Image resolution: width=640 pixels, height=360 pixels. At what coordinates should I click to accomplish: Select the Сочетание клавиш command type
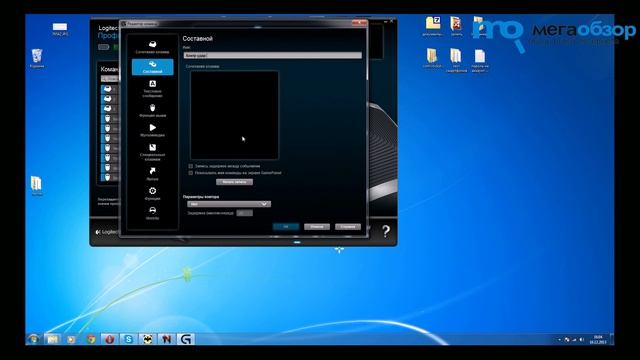click(x=152, y=47)
